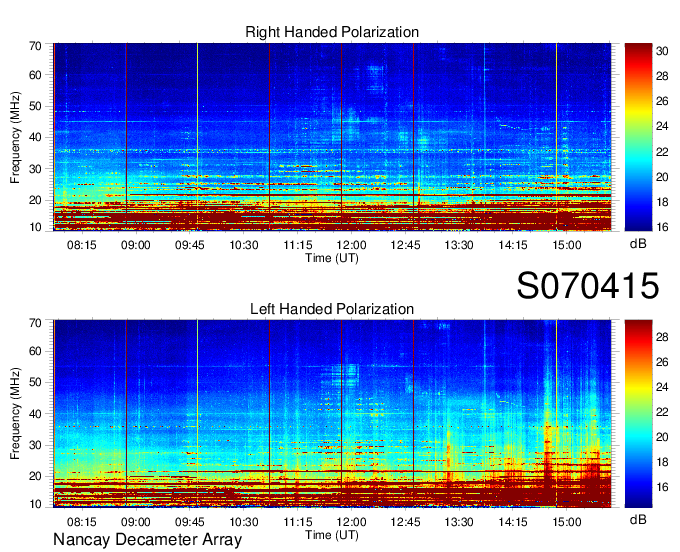This screenshot has height=552, width=680.
Task: Click 'Time (UT)' label under right-handed plot
Action: tap(332, 258)
